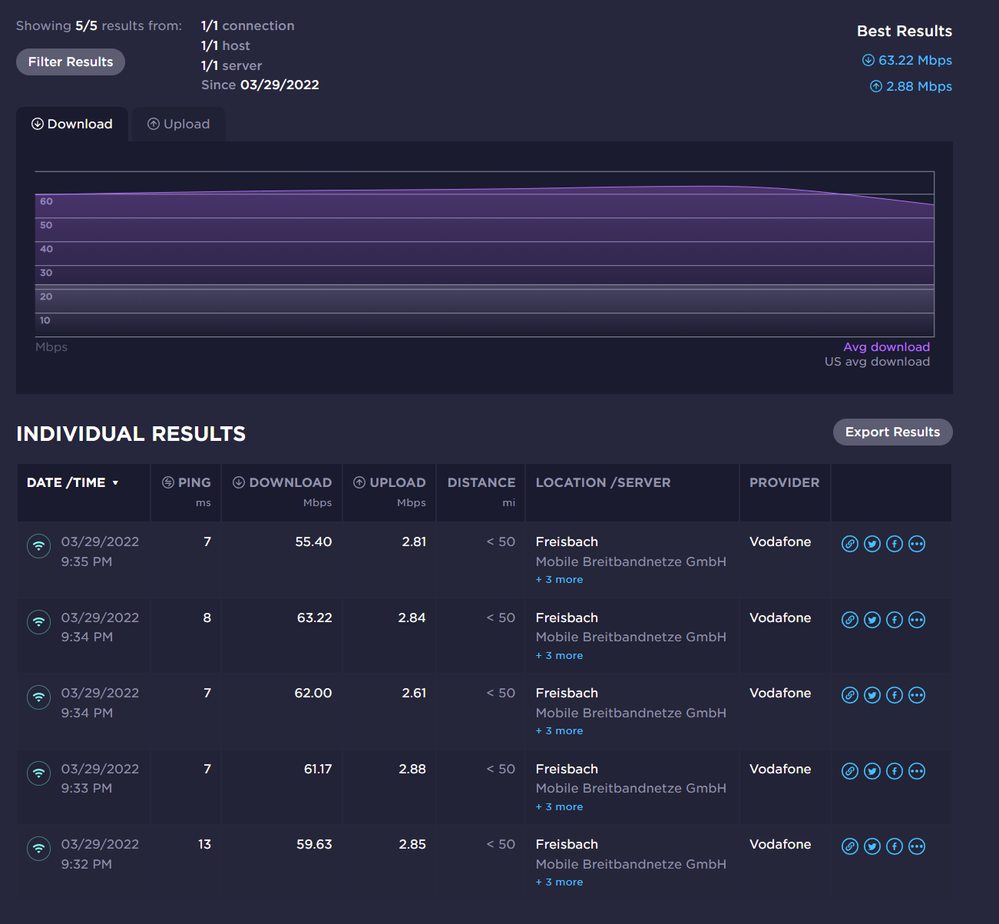
Task: Open more sharing options for the 9:32 PM result
Action: click(917, 845)
